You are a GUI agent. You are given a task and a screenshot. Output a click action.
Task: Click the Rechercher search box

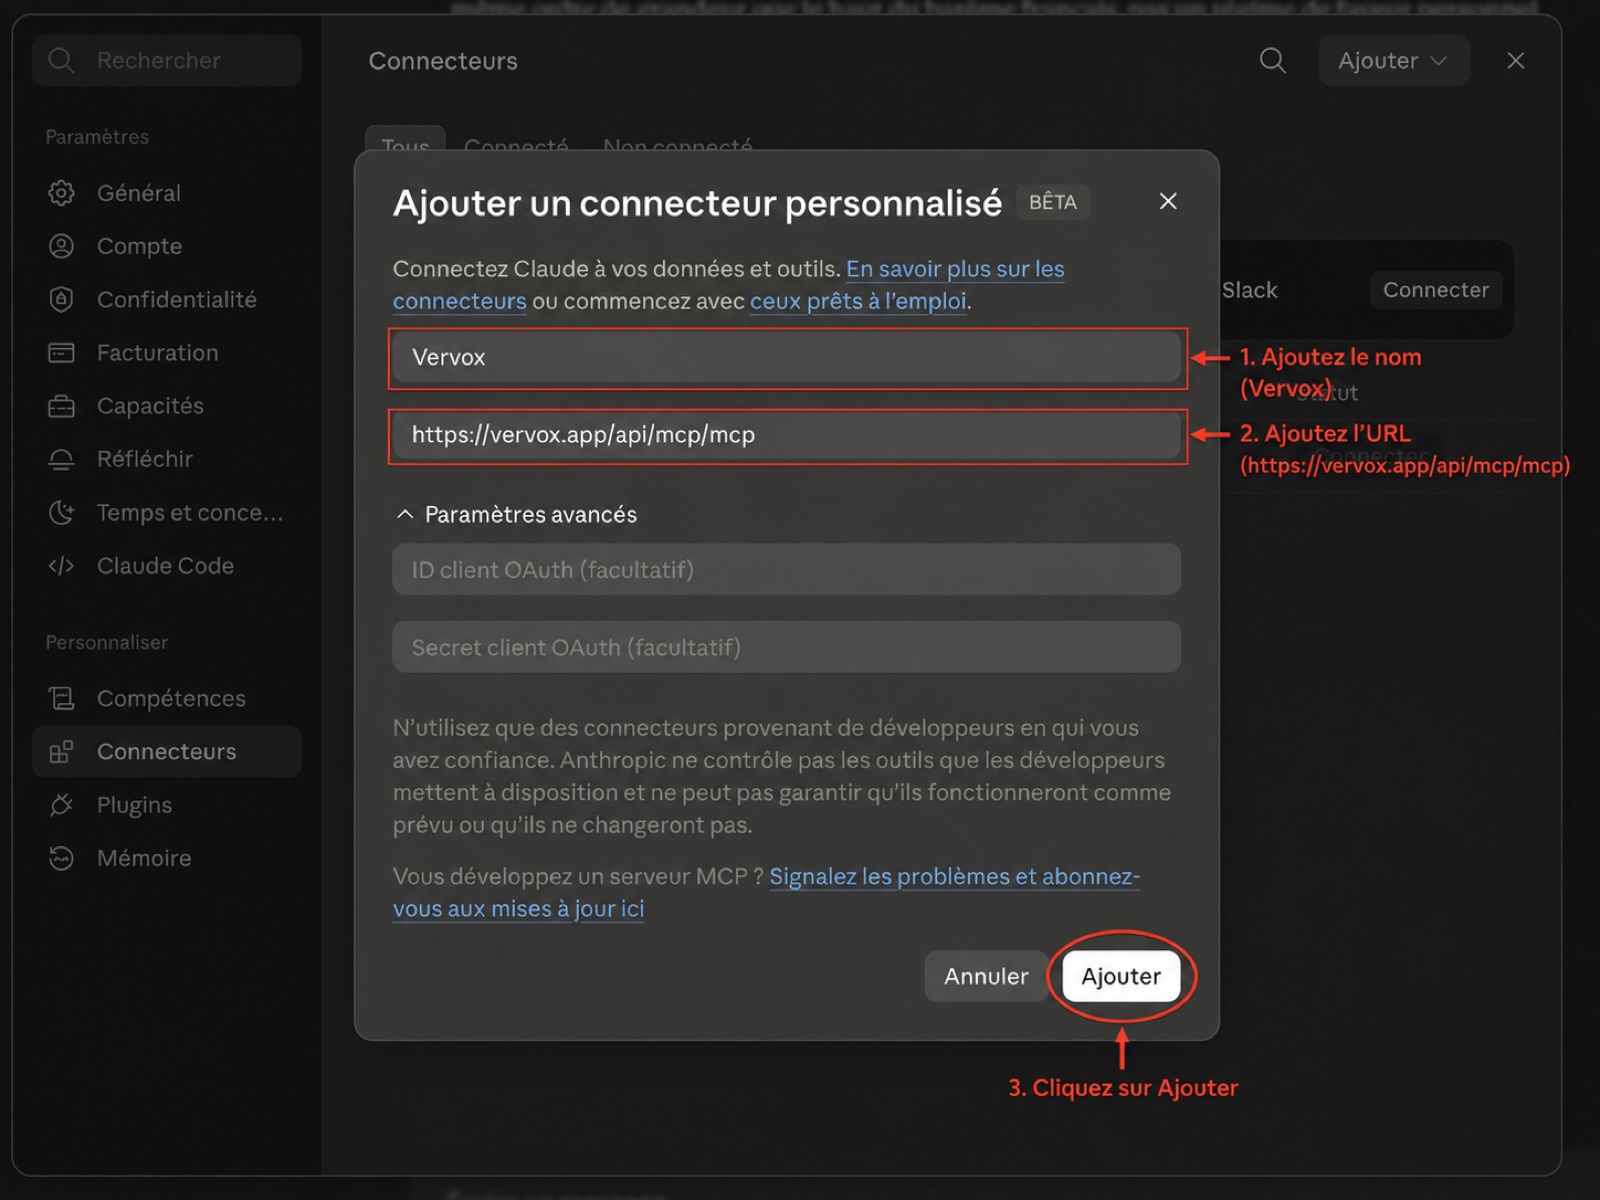167,60
